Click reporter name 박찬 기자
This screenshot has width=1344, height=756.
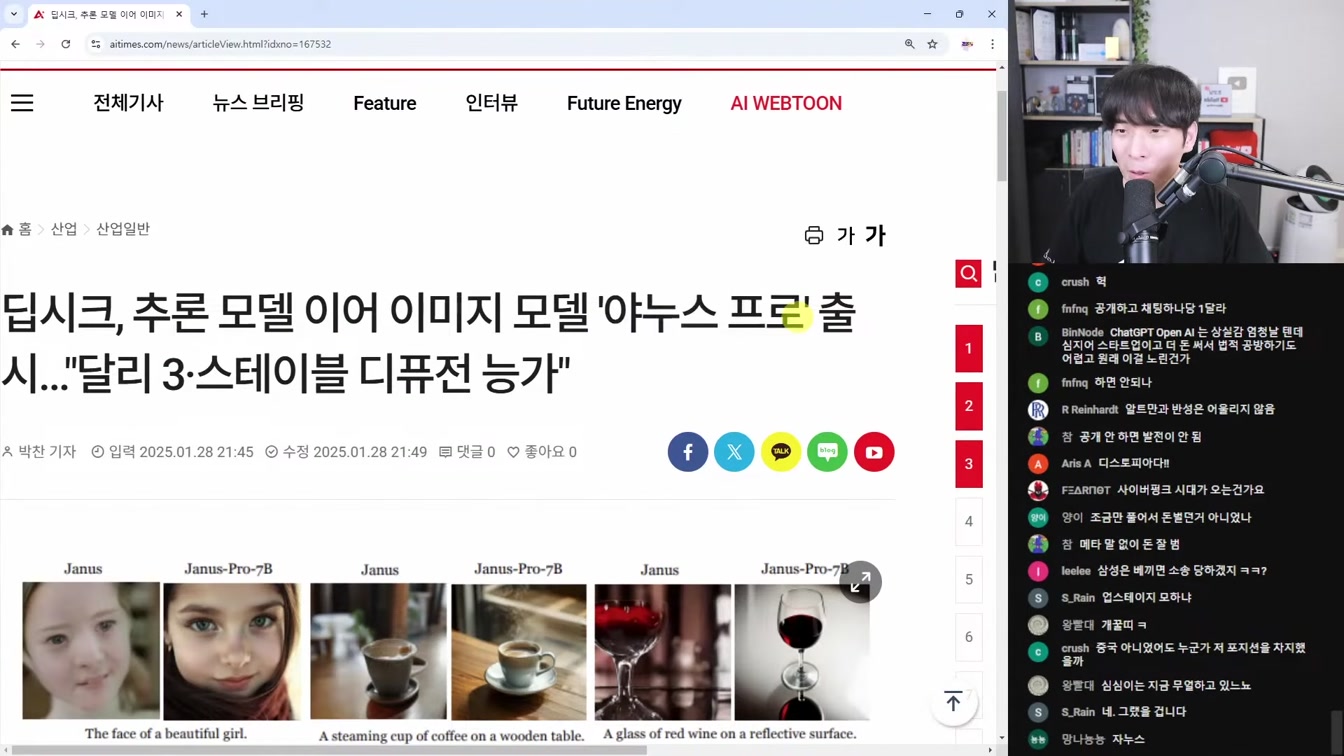[39, 452]
